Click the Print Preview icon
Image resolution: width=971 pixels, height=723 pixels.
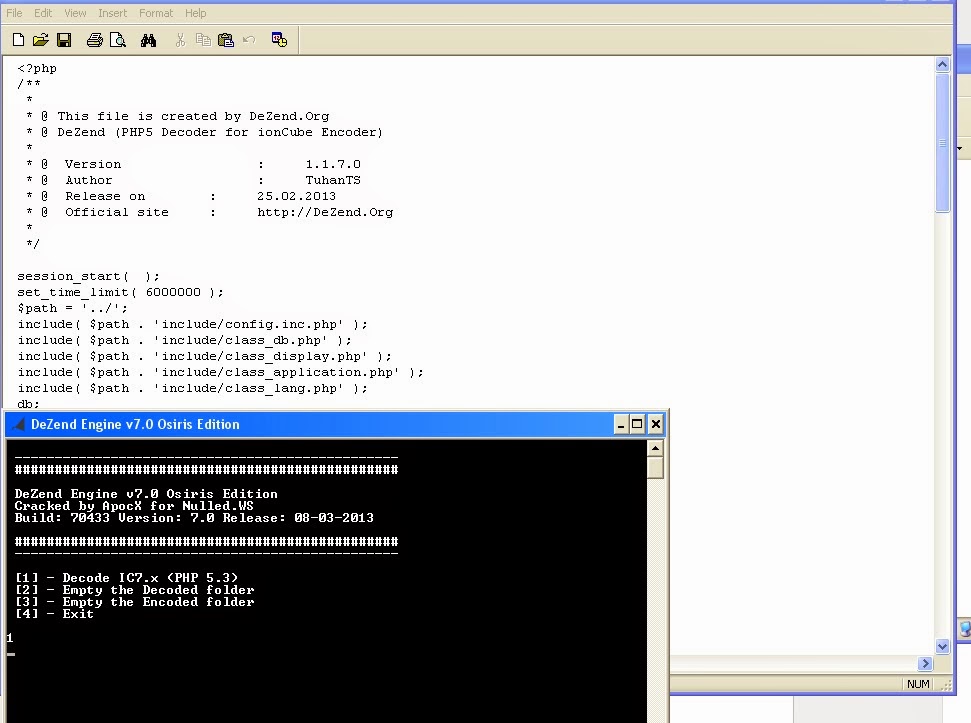tap(118, 40)
